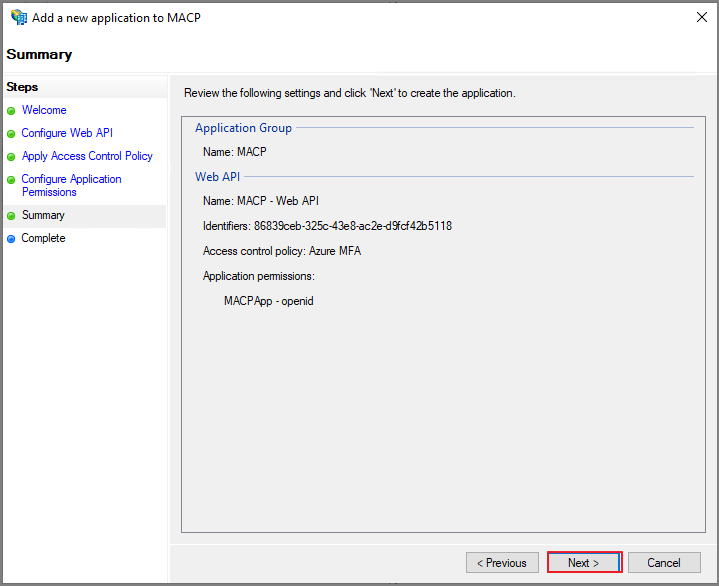This screenshot has height=586, width=719.
Task: Go back with the Previous button
Action: (x=502, y=562)
